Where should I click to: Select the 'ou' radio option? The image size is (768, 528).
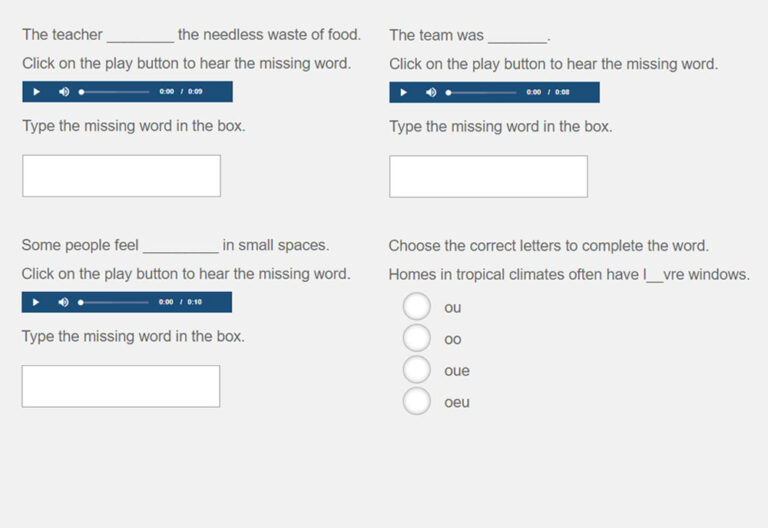pos(417,307)
